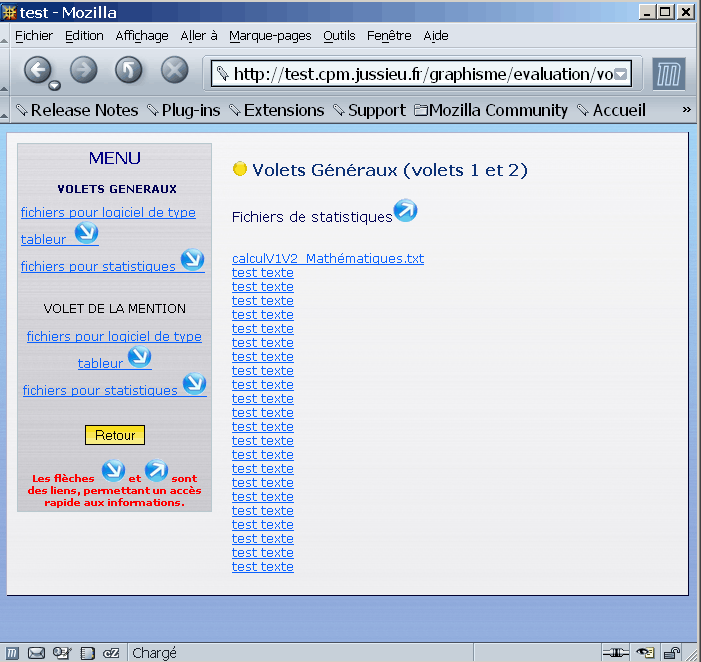Open the Fenêtre menu
This screenshot has height=662, width=701.
pyautogui.click(x=389, y=36)
